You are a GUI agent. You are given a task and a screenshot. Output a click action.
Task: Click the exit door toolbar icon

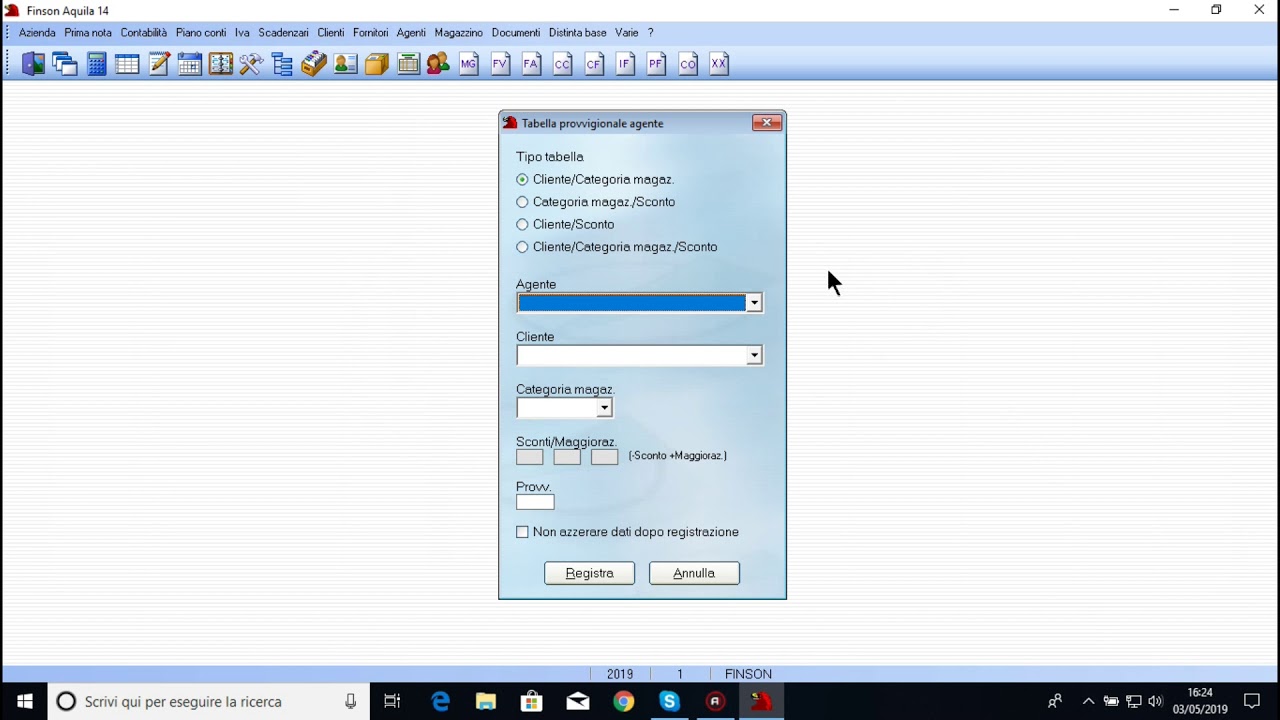coord(33,64)
